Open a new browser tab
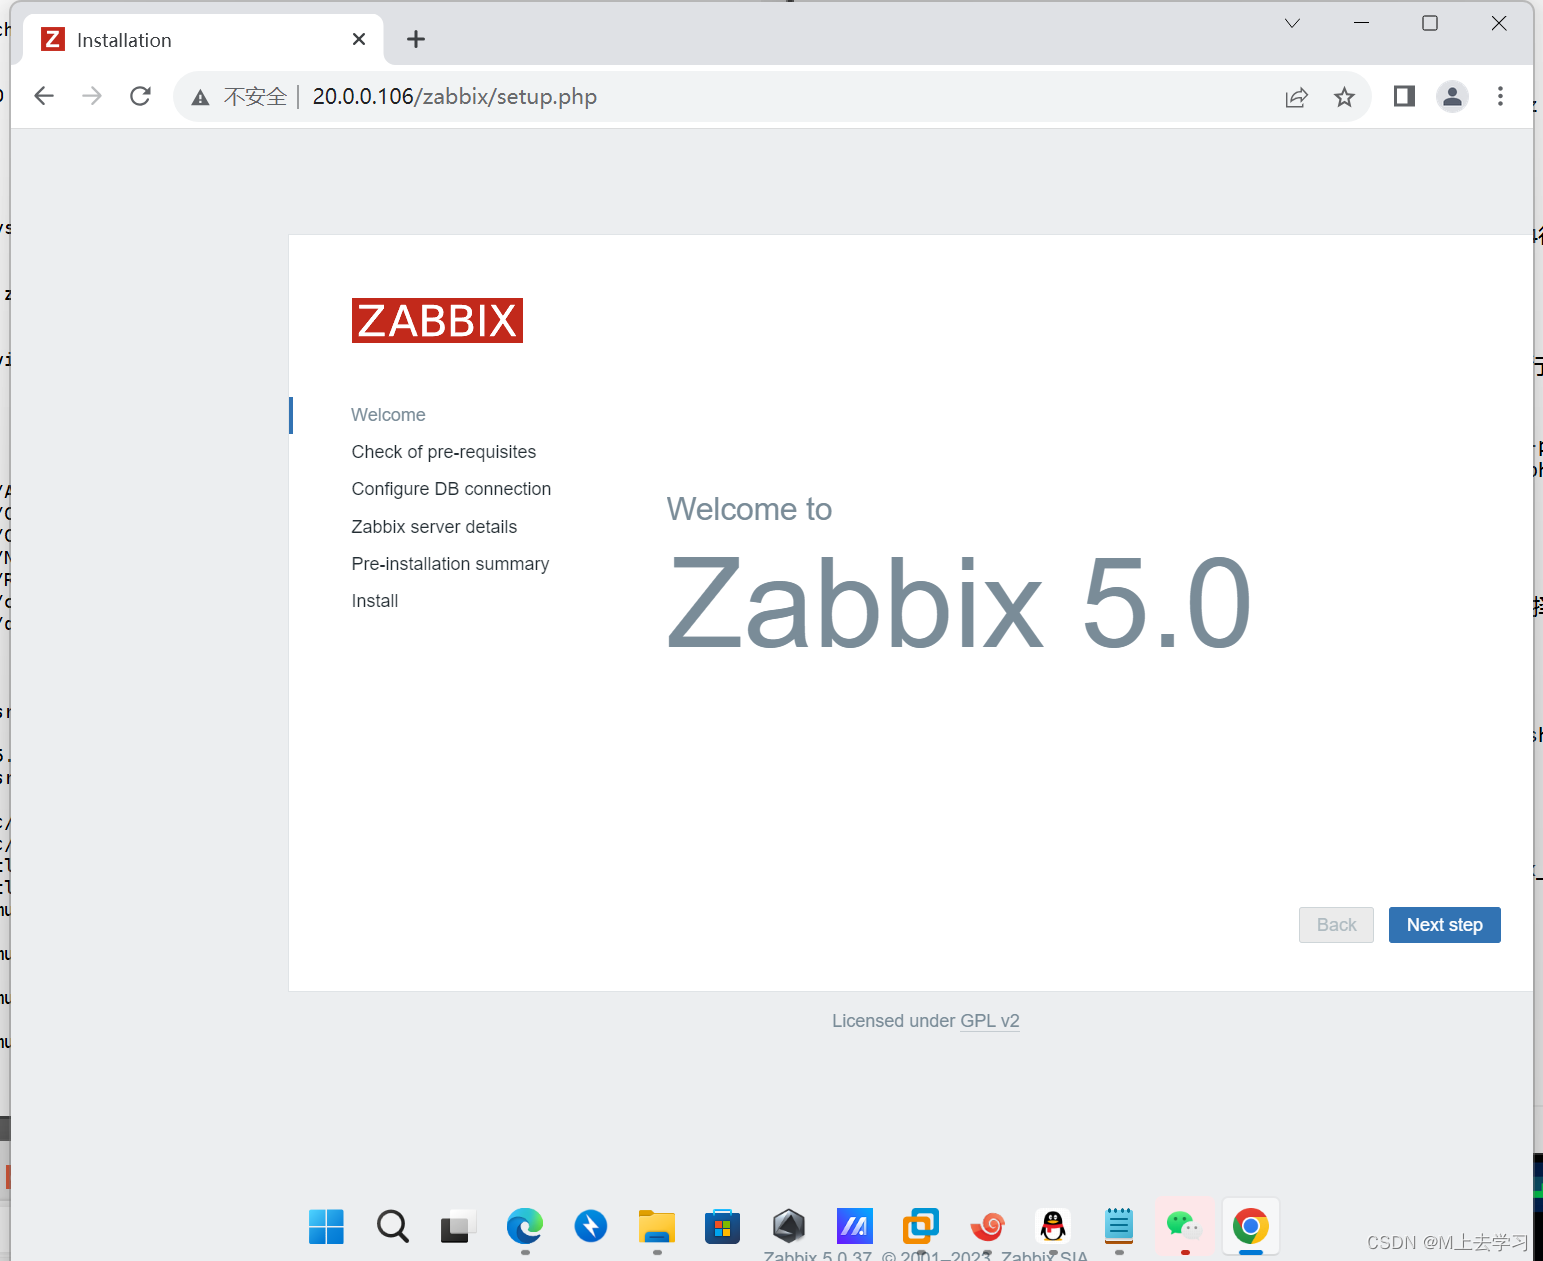The width and height of the screenshot is (1543, 1261). pos(416,39)
